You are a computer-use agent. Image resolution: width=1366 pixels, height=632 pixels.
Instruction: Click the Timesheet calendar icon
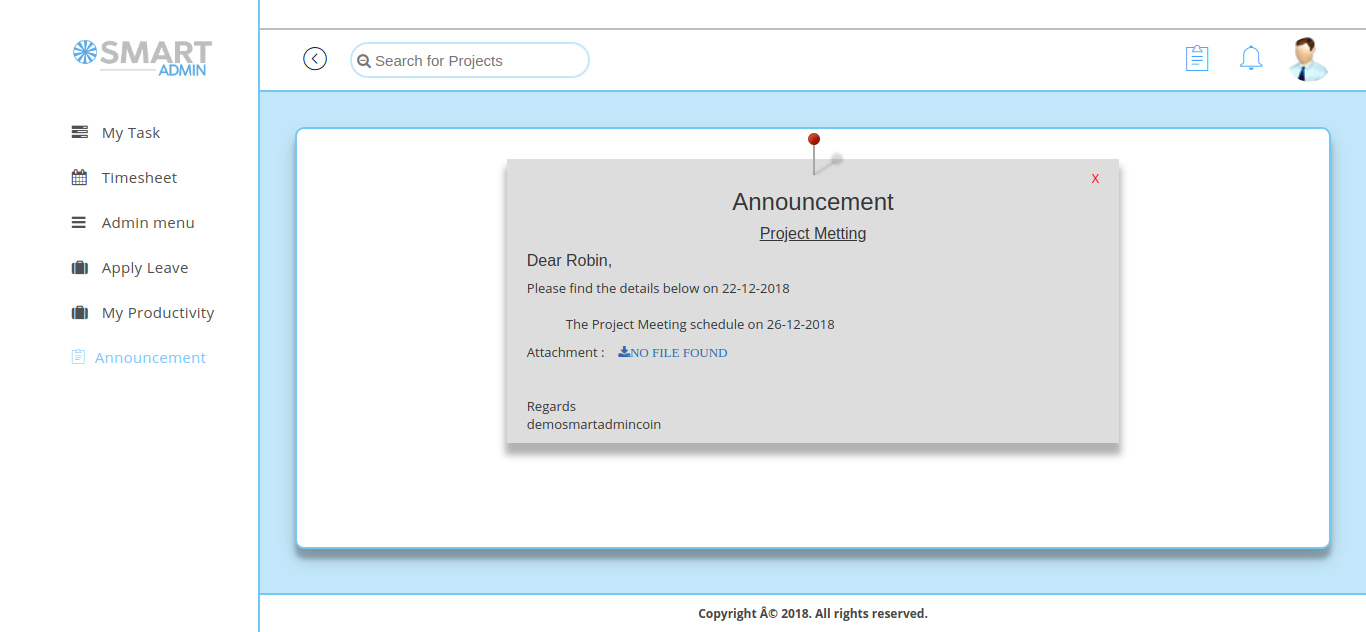(x=80, y=177)
